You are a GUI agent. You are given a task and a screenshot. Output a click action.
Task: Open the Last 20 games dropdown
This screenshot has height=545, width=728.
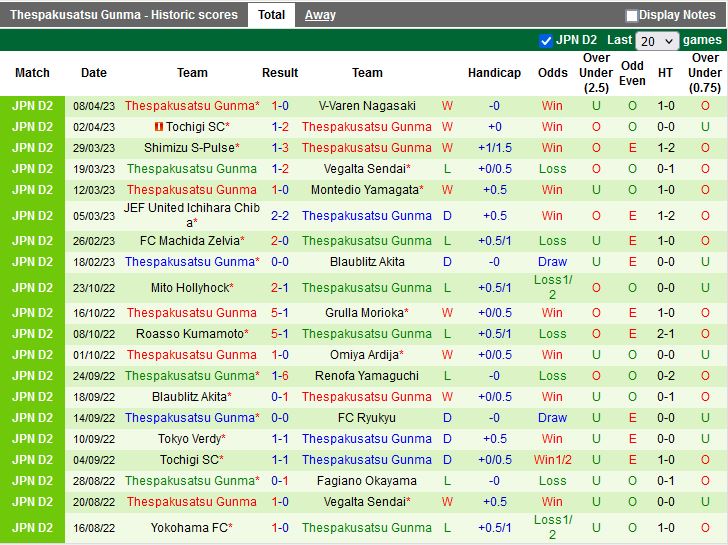tap(656, 41)
